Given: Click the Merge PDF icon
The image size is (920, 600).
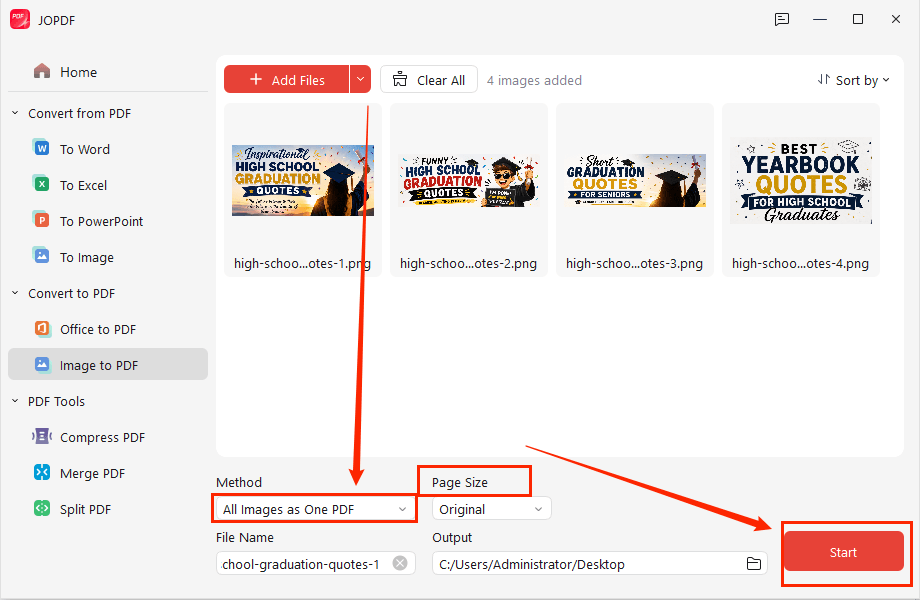Looking at the screenshot, I should [42, 472].
